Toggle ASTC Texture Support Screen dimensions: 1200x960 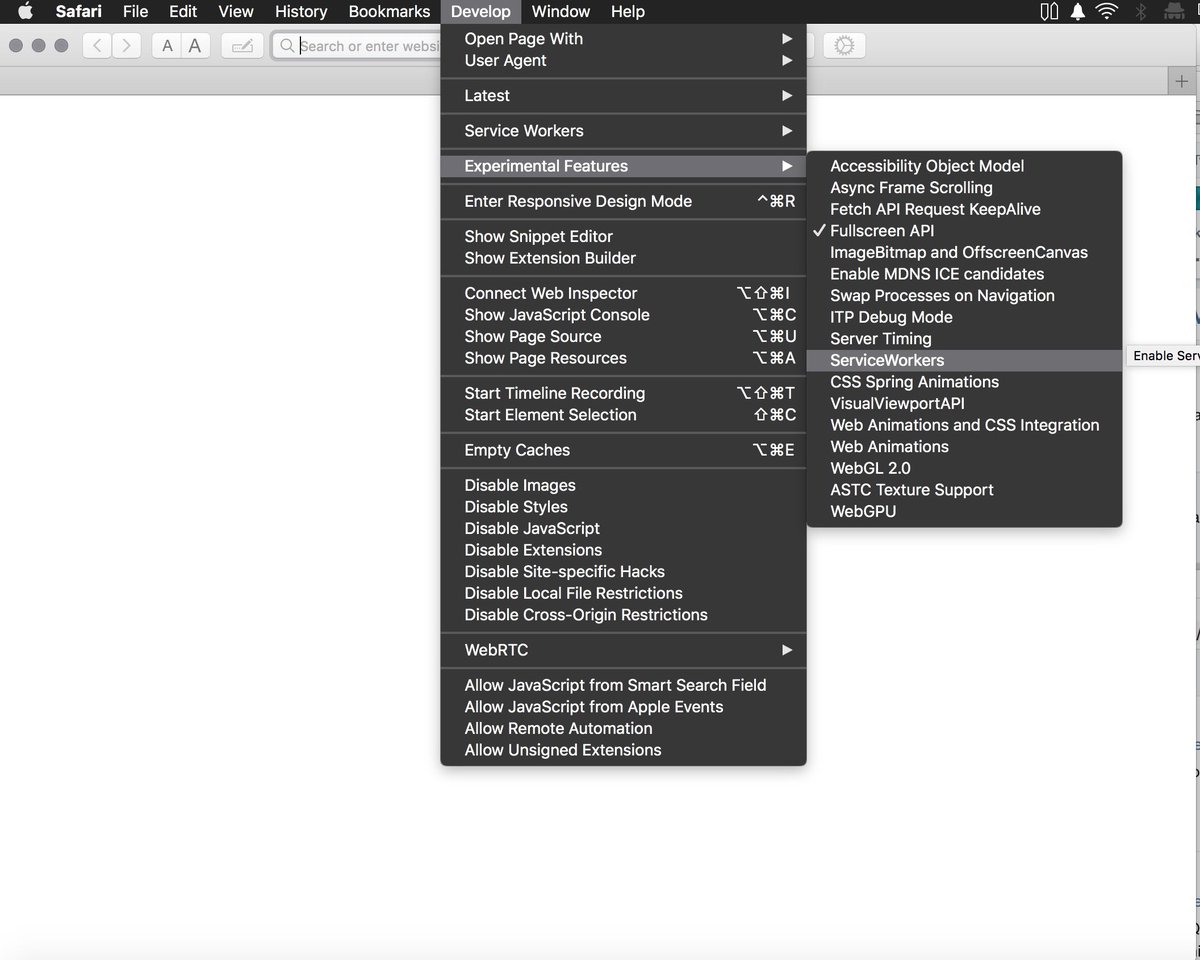pos(964,490)
